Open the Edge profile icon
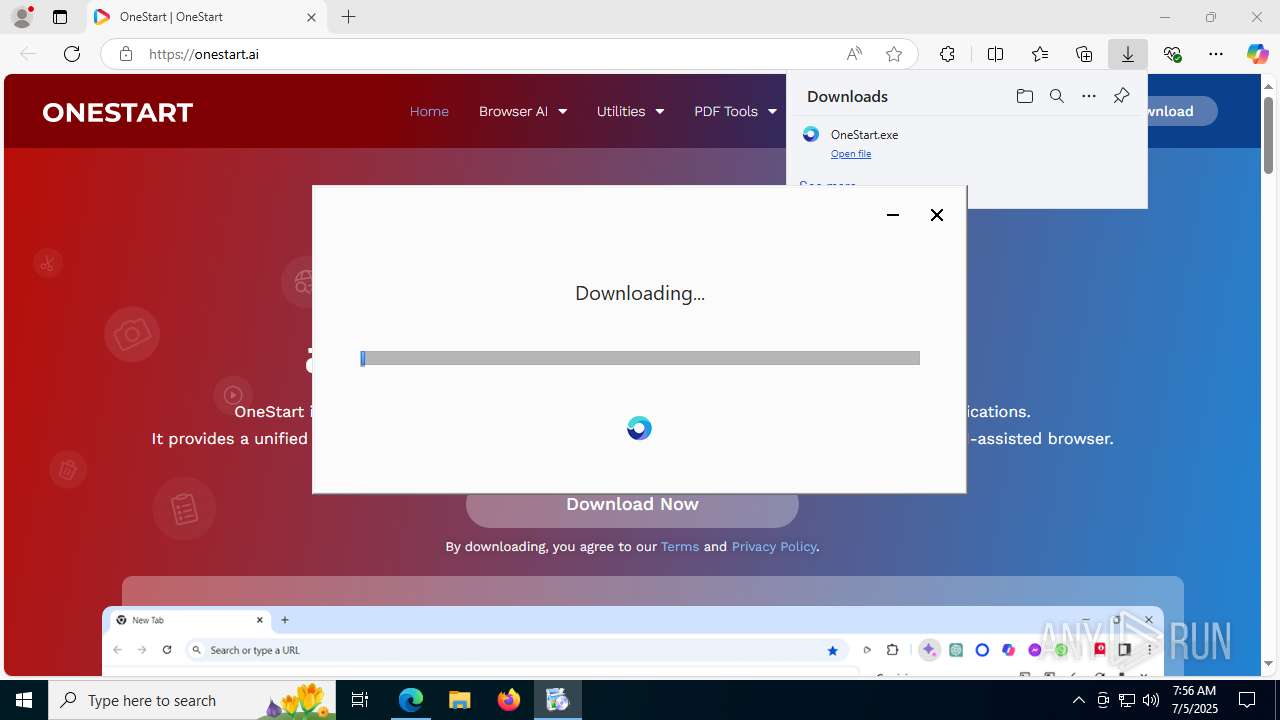This screenshot has height=720, width=1280. [22, 17]
